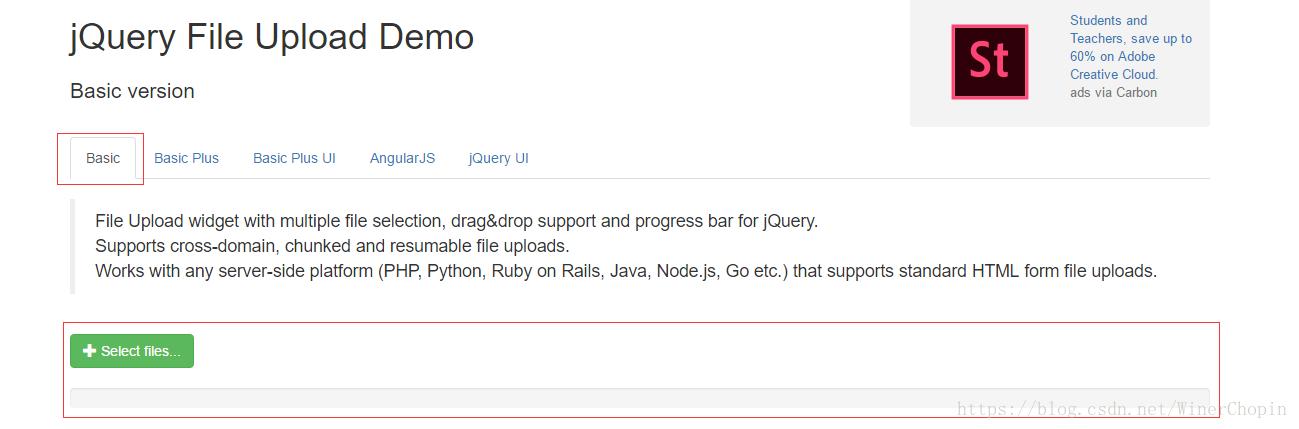Click the 'Supports cross-domain' description line
The width and height of the screenshot is (1299, 429).
(x=332, y=246)
